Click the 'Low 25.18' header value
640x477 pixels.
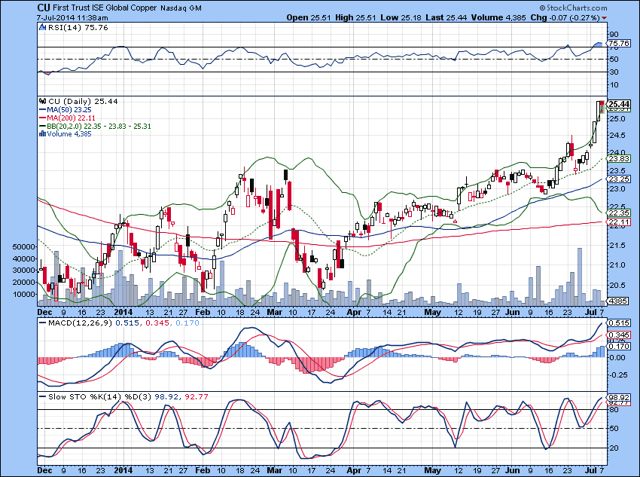(400, 18)
